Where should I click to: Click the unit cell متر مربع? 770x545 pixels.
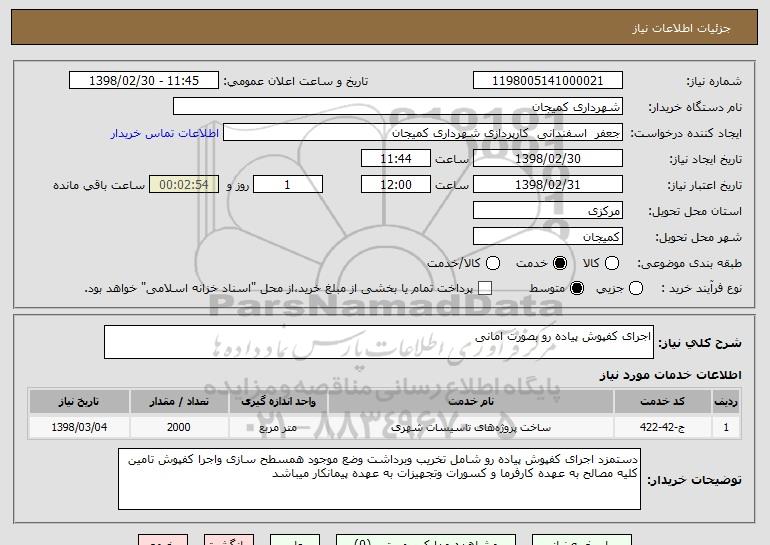point(278,427)
